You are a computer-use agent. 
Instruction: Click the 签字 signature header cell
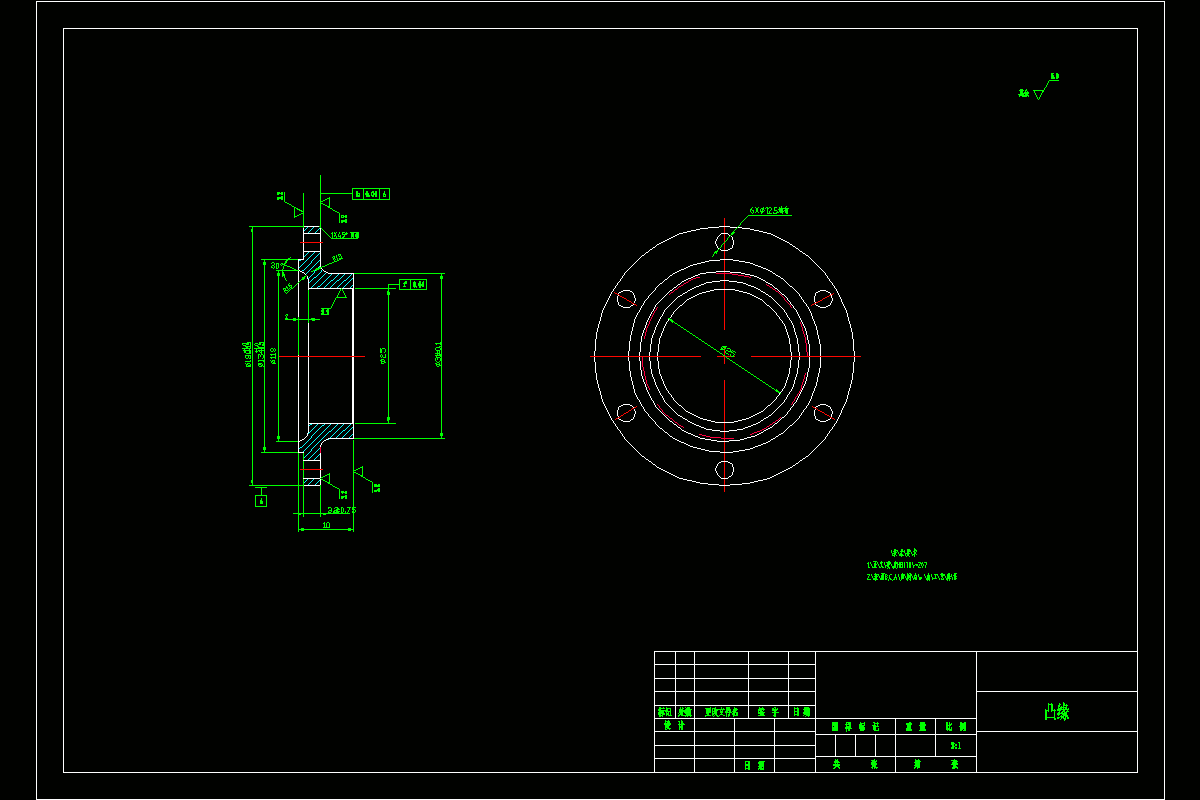[x=768, y=712]
